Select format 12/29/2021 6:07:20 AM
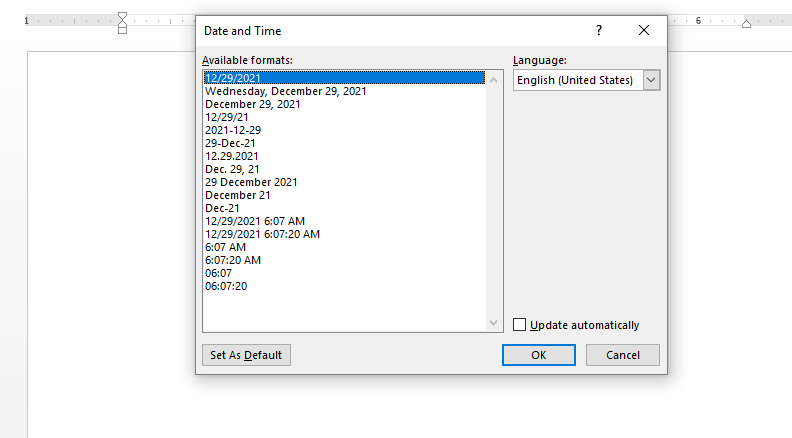 pyautogui.click(x=262, y=234)
